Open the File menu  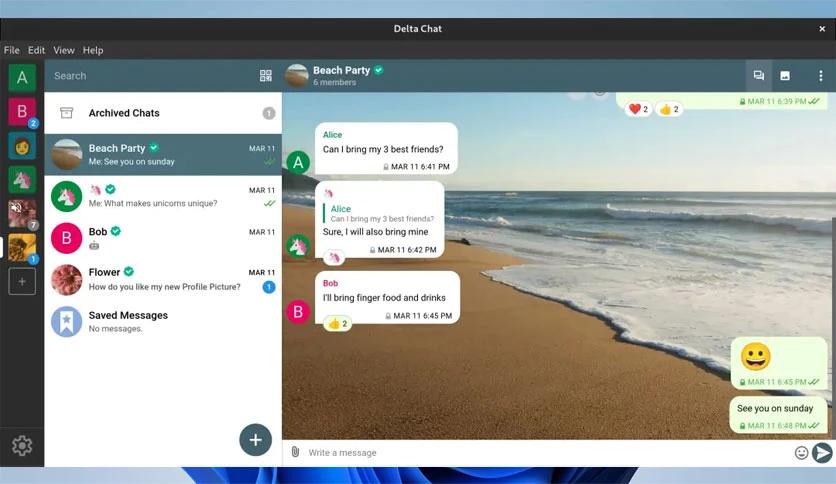tap(12, 50)
